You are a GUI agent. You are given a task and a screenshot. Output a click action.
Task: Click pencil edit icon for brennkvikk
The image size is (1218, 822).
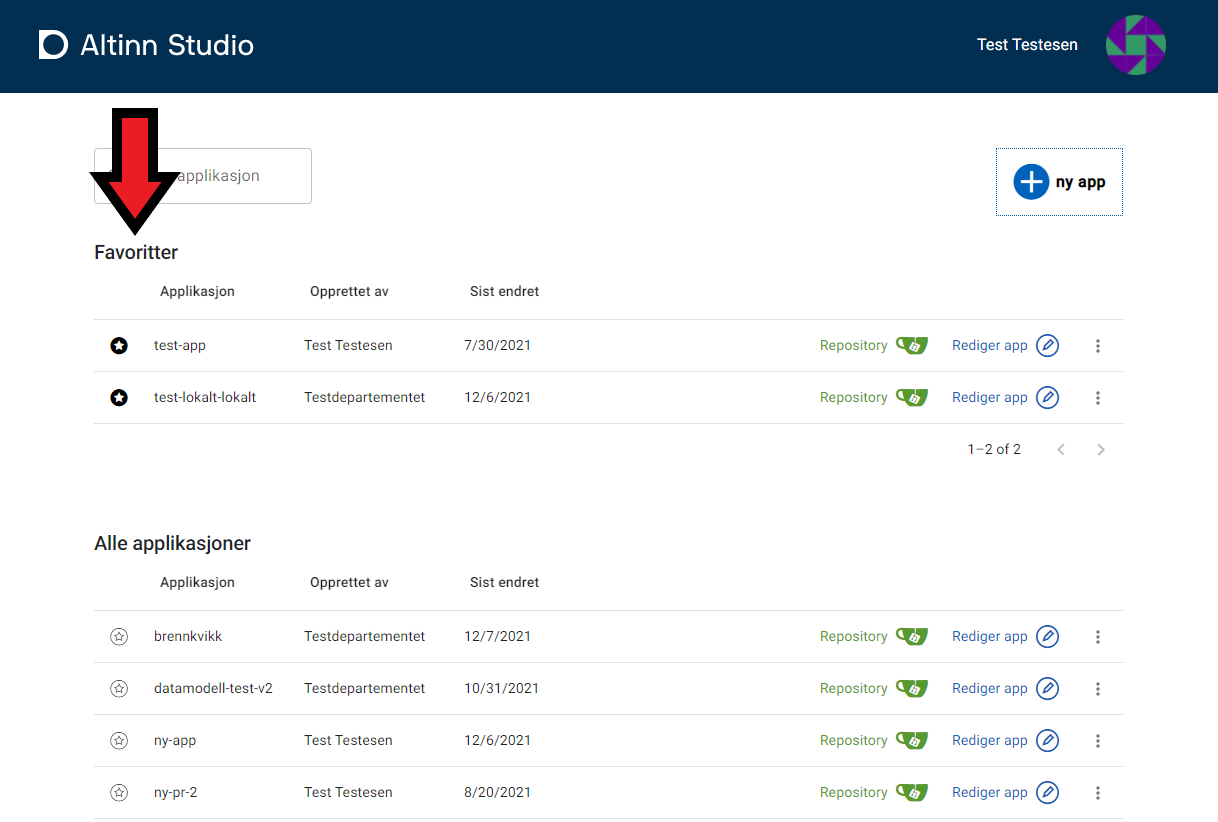tap(1047, 636)
